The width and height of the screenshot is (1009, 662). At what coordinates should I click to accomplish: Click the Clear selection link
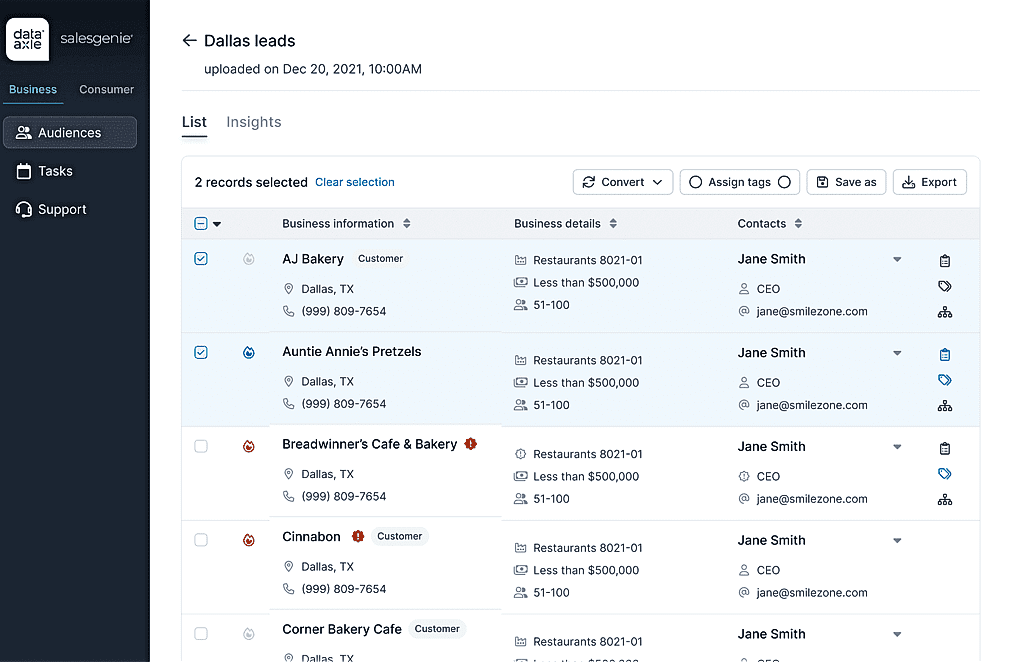tap(354, 182)
